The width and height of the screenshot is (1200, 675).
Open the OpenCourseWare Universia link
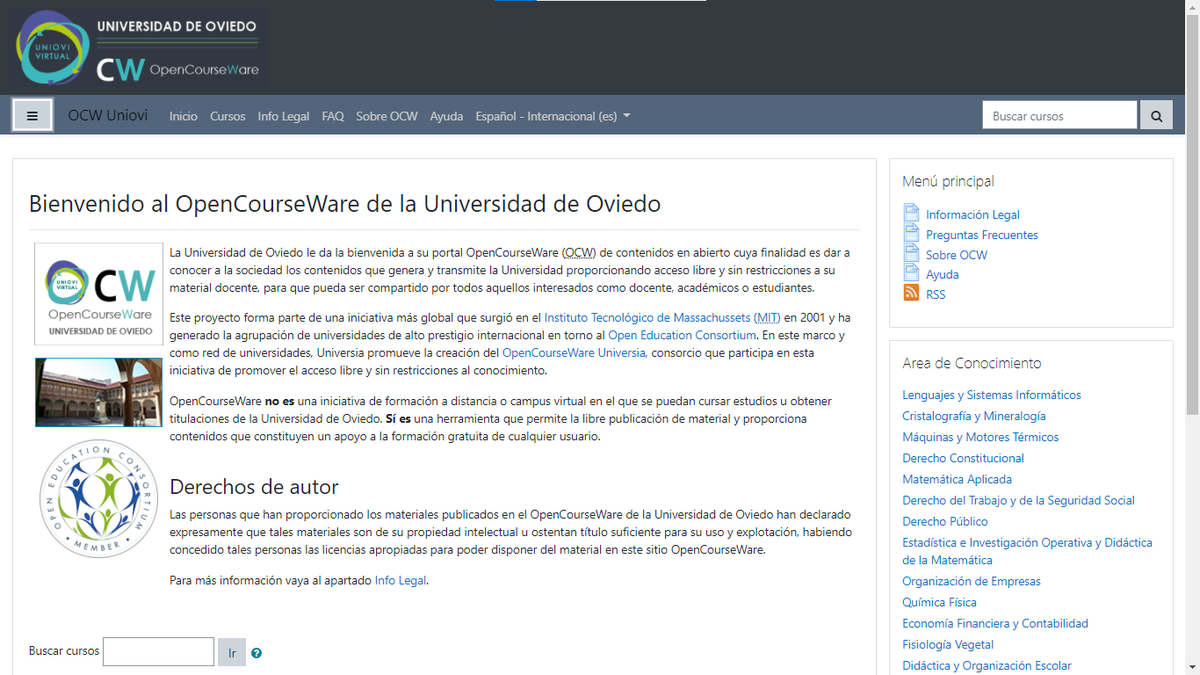574,352
